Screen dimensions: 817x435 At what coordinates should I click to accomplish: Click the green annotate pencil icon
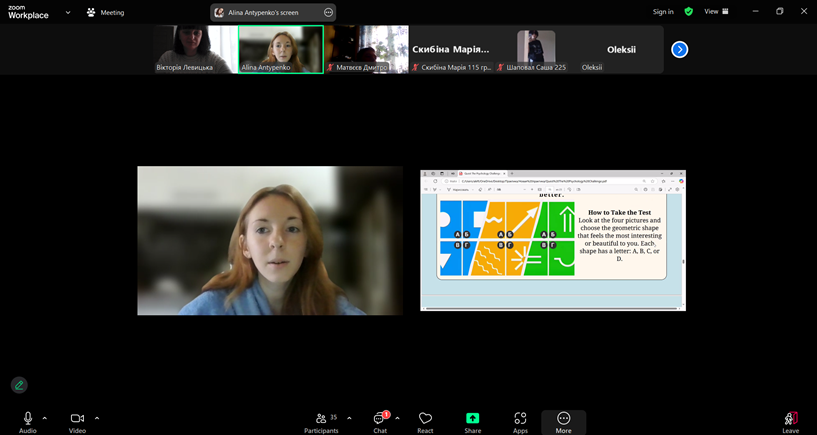tap(19, 386)
